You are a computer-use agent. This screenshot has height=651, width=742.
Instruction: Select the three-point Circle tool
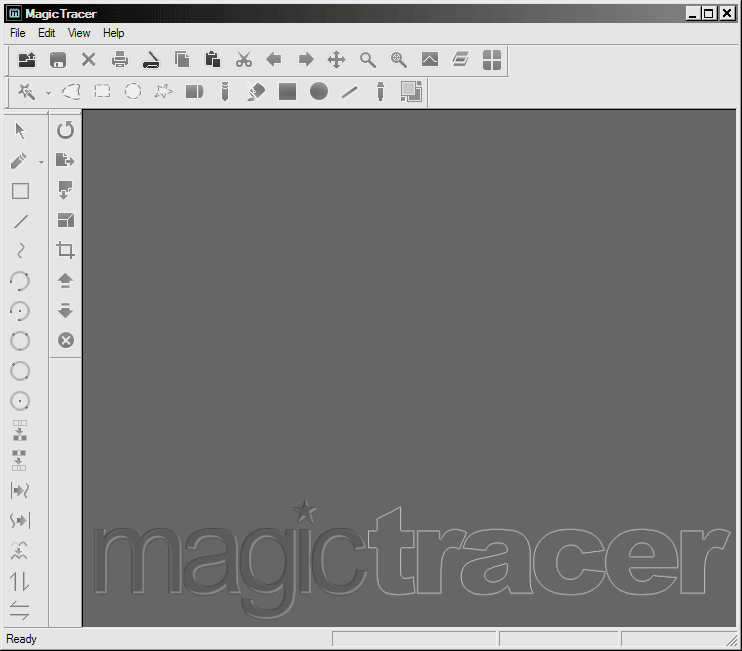coord(20,341)
